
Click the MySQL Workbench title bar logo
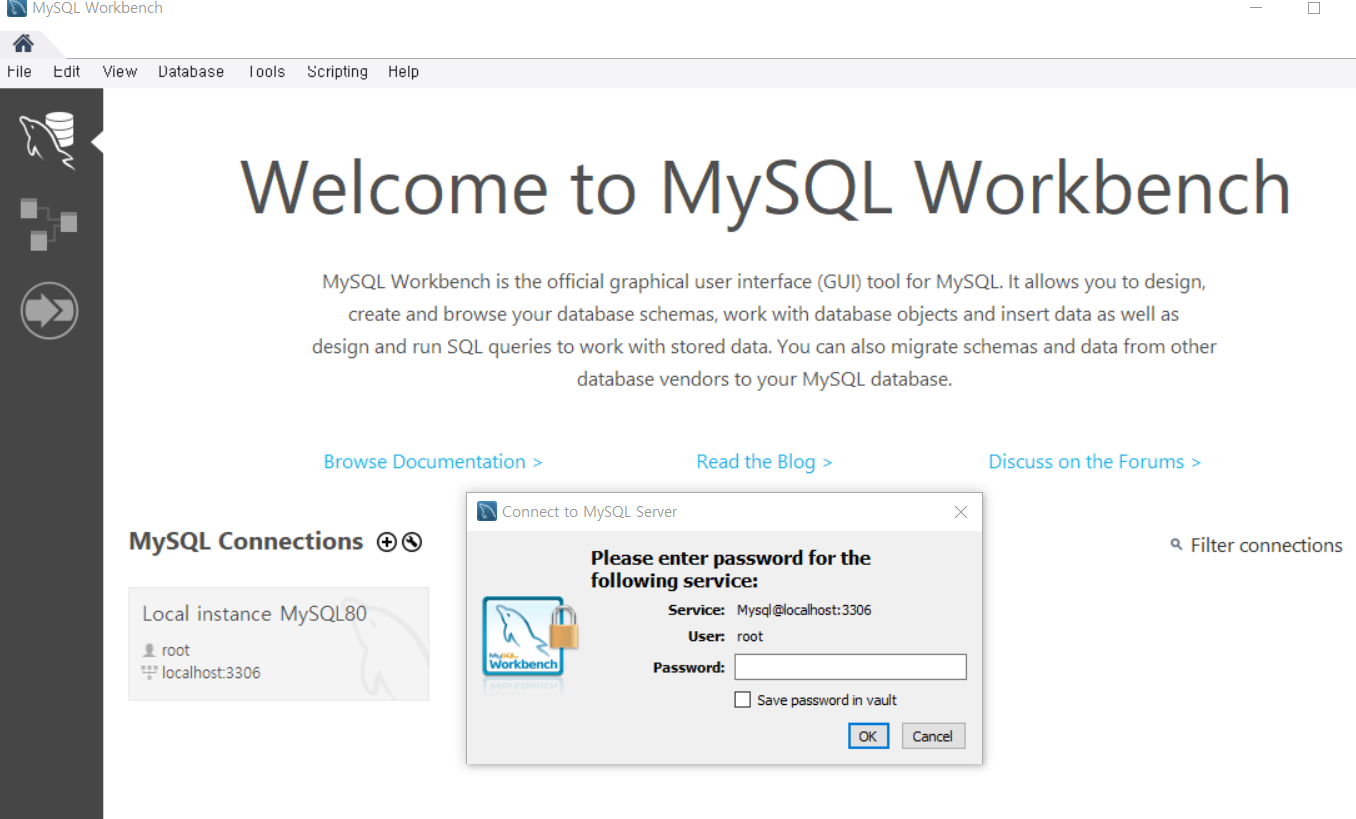coord(16,8)
